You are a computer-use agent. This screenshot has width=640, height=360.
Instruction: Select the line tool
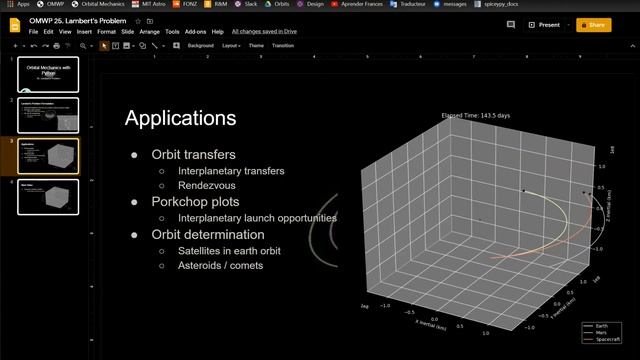coord(155,46)
